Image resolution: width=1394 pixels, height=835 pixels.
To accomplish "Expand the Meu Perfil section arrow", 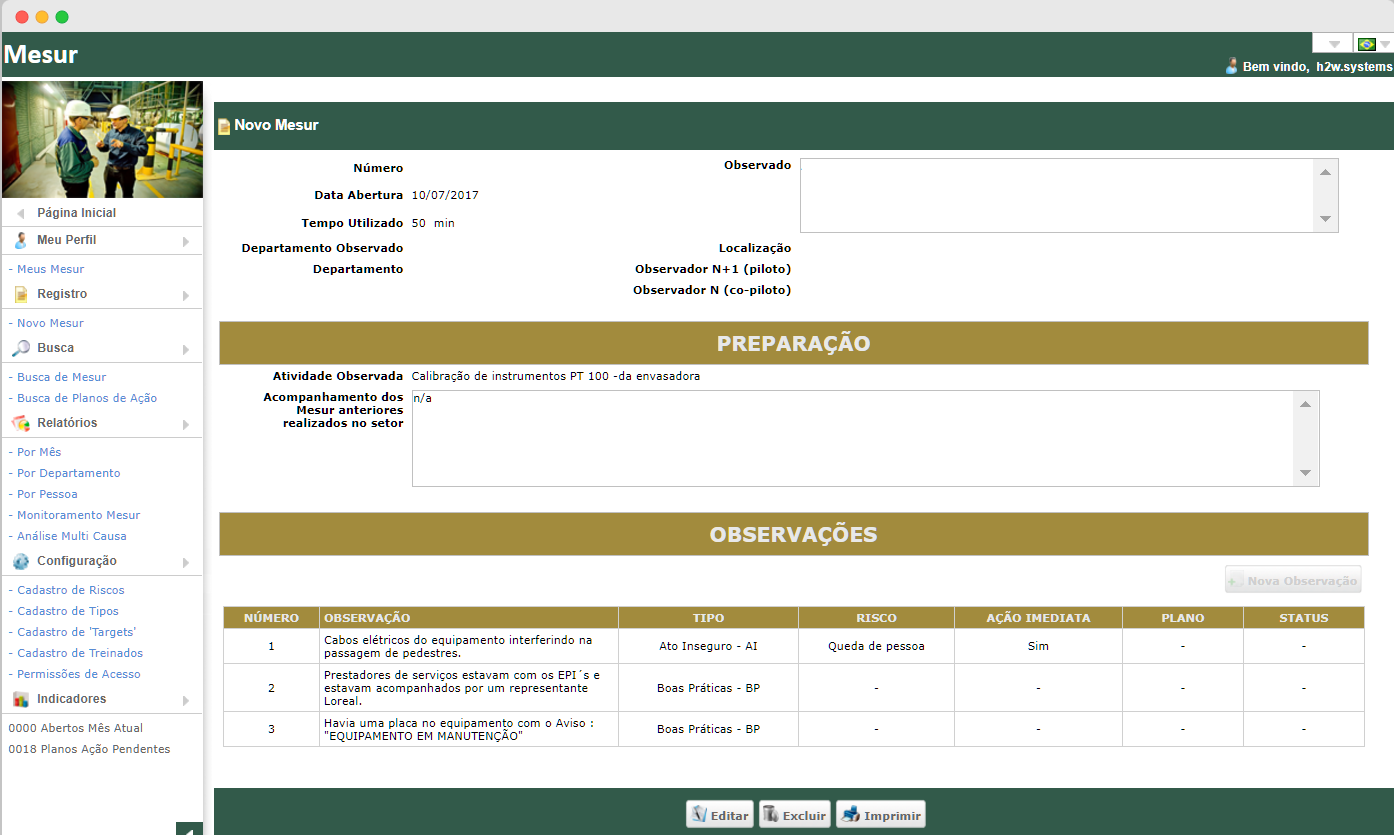I will click(186, 241).
